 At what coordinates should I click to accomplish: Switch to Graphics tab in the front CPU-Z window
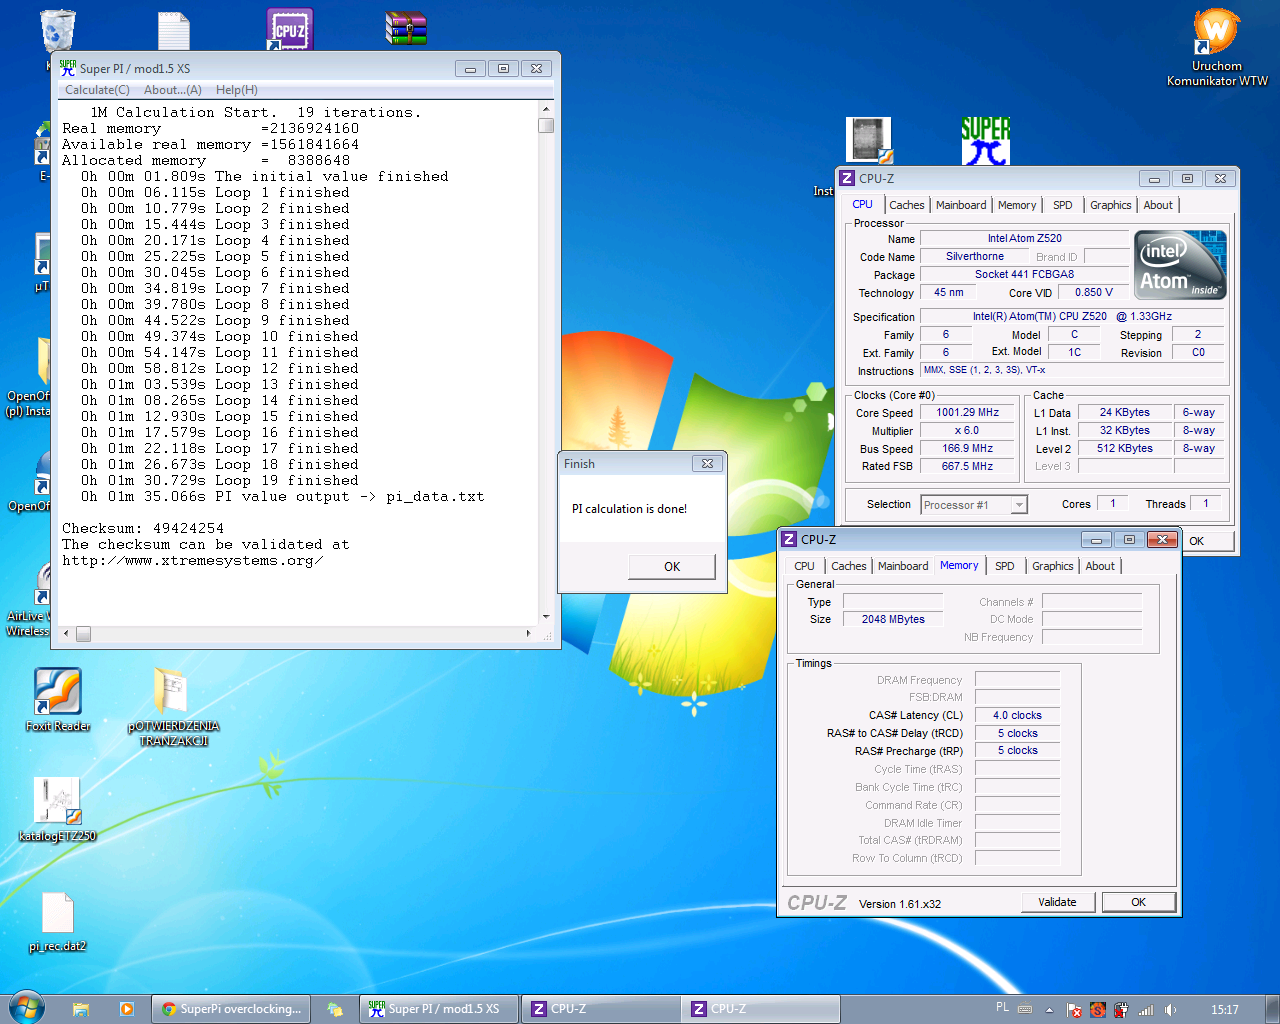tap(1052, 566)
